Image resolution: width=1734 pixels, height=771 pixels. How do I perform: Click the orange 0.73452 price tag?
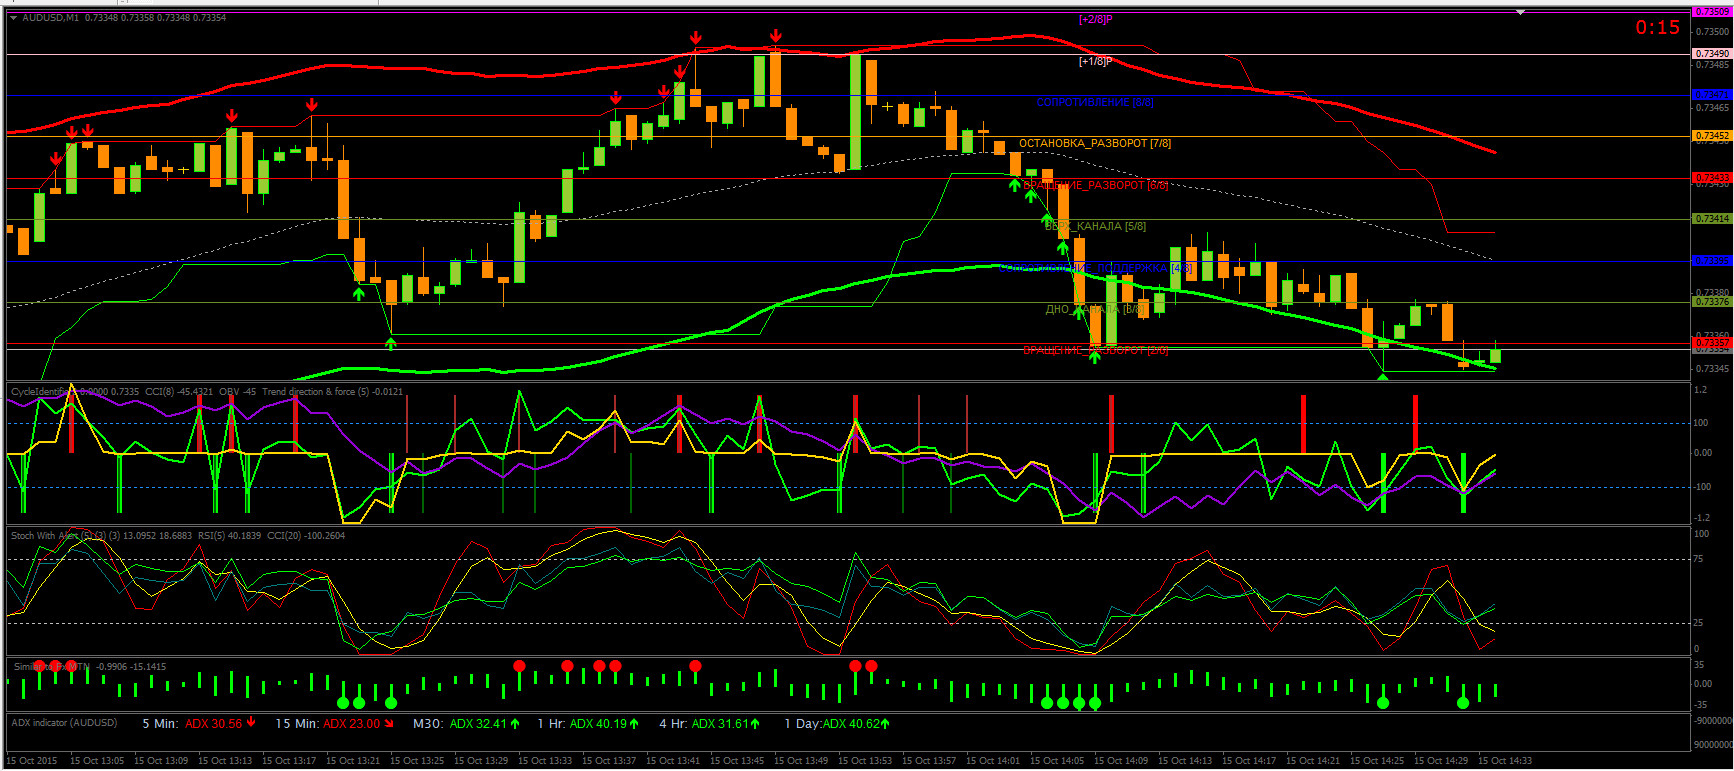(1712, 136)
